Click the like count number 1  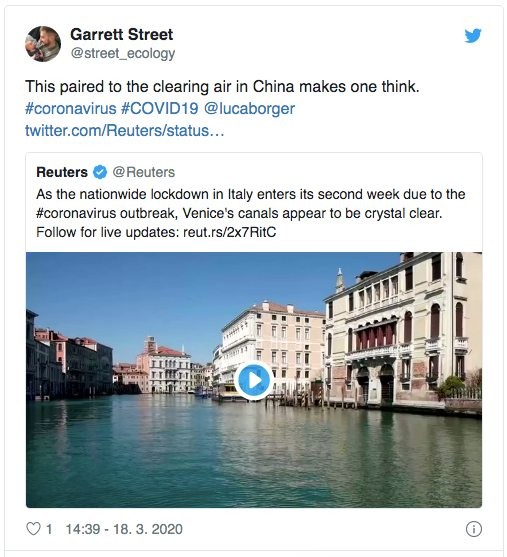(49, 529)
